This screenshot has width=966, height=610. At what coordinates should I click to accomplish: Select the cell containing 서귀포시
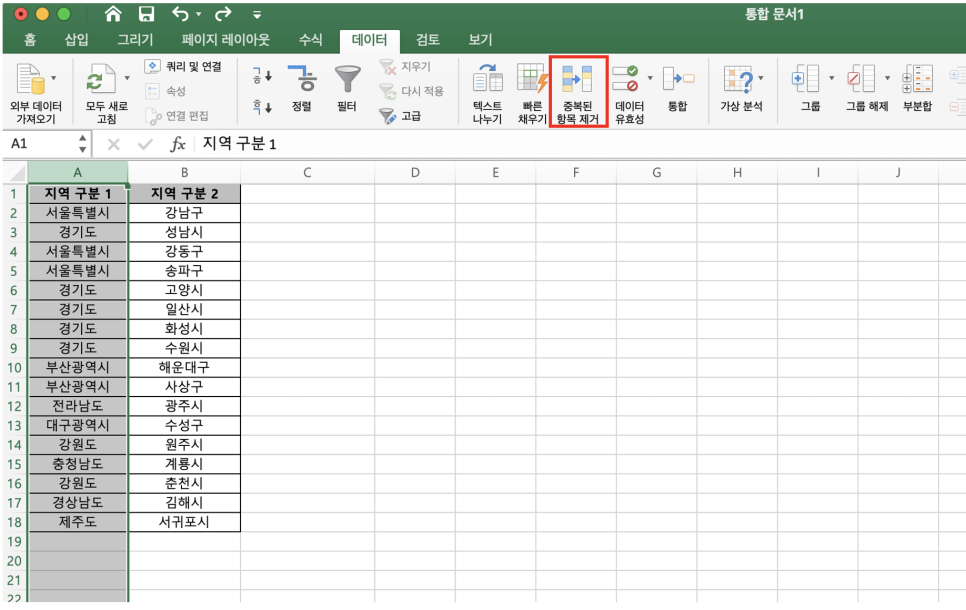[x=184, y=522]
